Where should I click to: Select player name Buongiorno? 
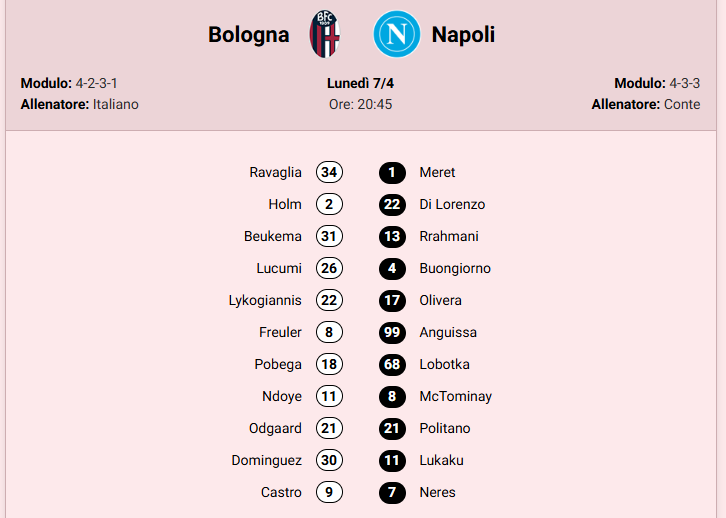(455, 268)
